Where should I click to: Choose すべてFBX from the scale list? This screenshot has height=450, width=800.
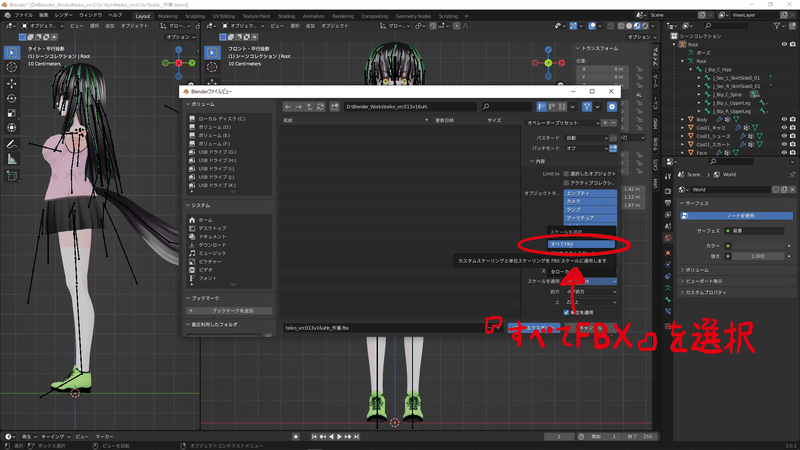click(x=582, y=244)
